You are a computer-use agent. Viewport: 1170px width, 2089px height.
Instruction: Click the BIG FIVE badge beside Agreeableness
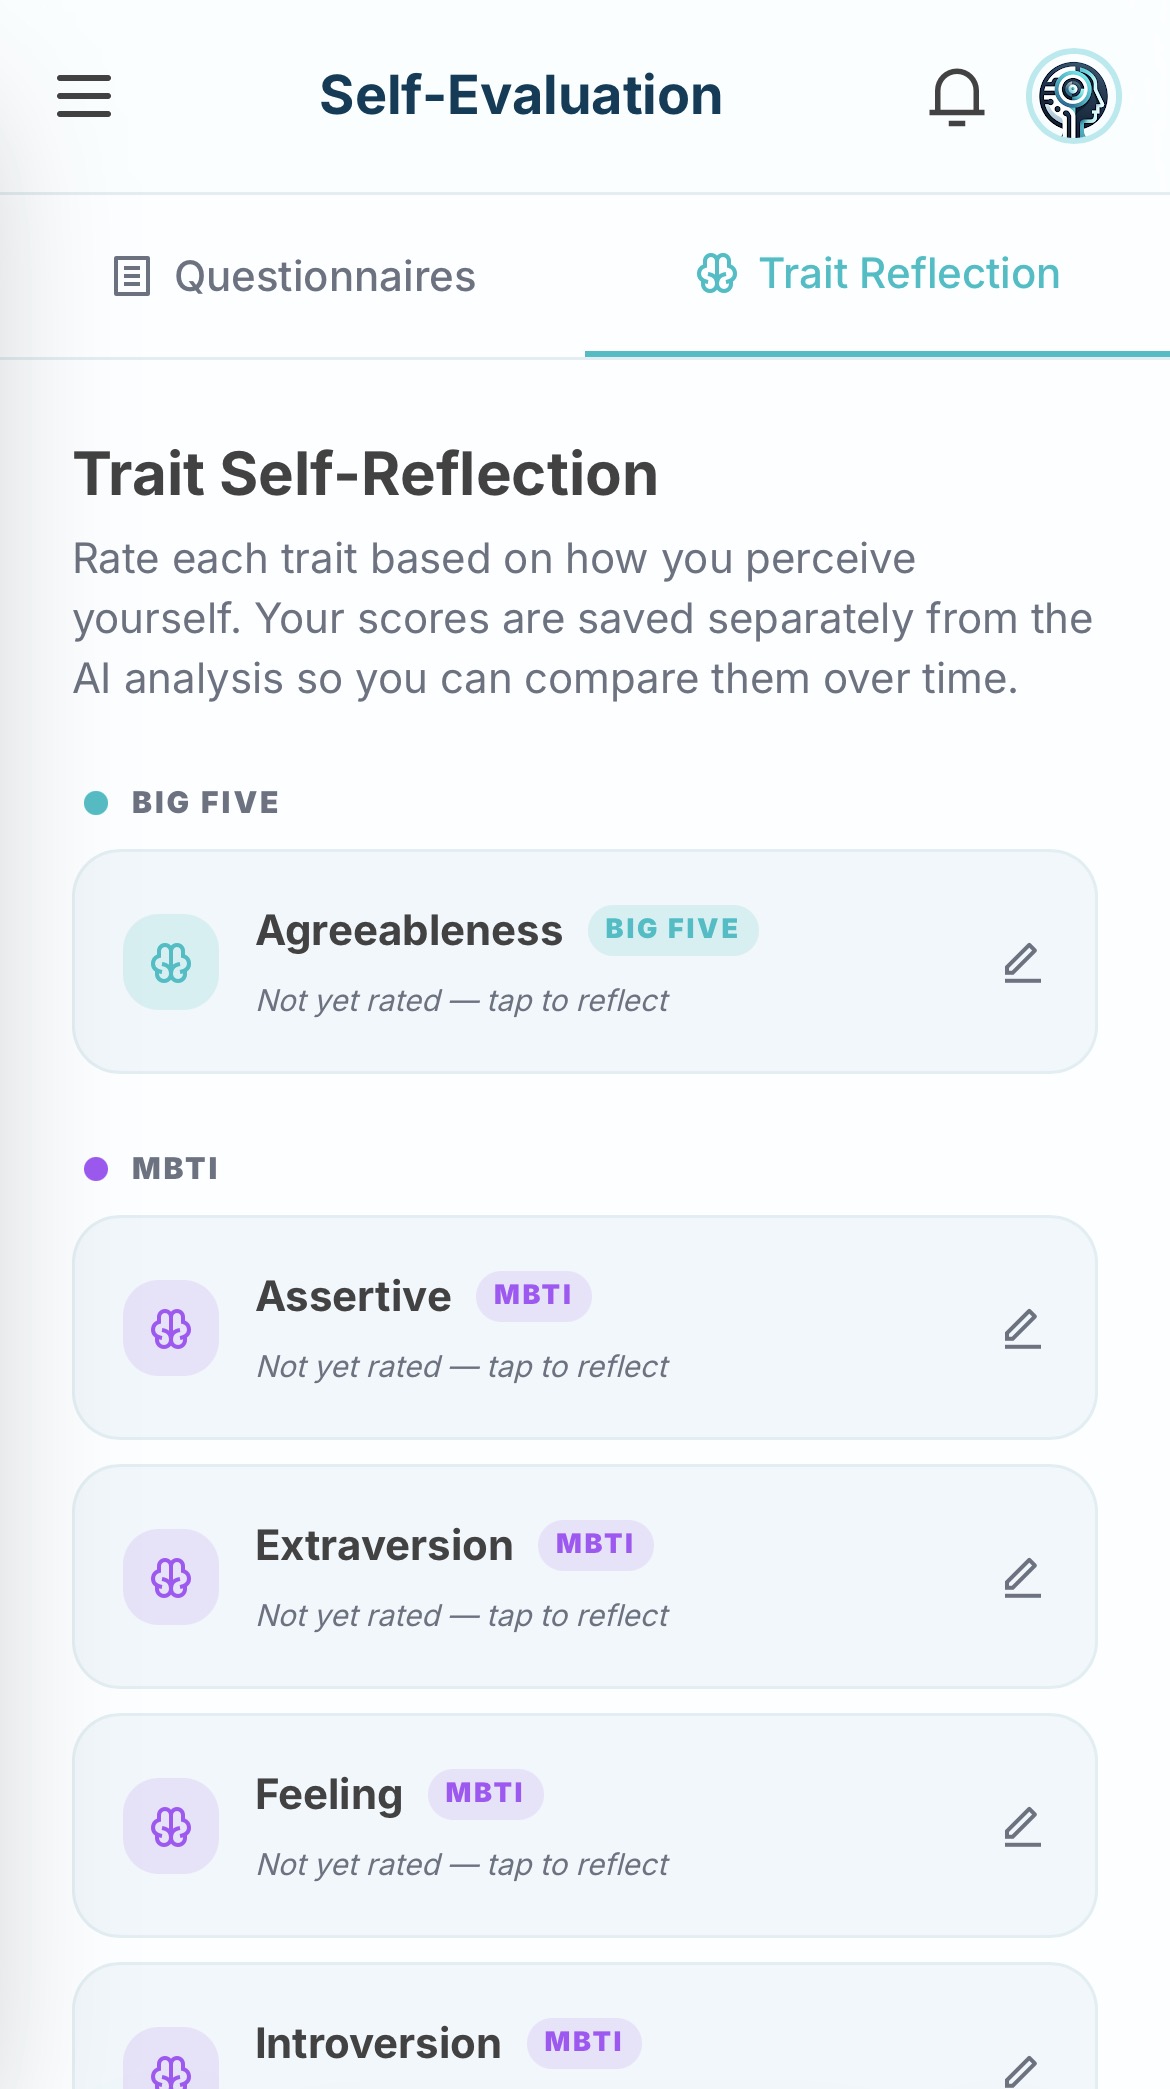pyautogui.click(x=672, y=929)
